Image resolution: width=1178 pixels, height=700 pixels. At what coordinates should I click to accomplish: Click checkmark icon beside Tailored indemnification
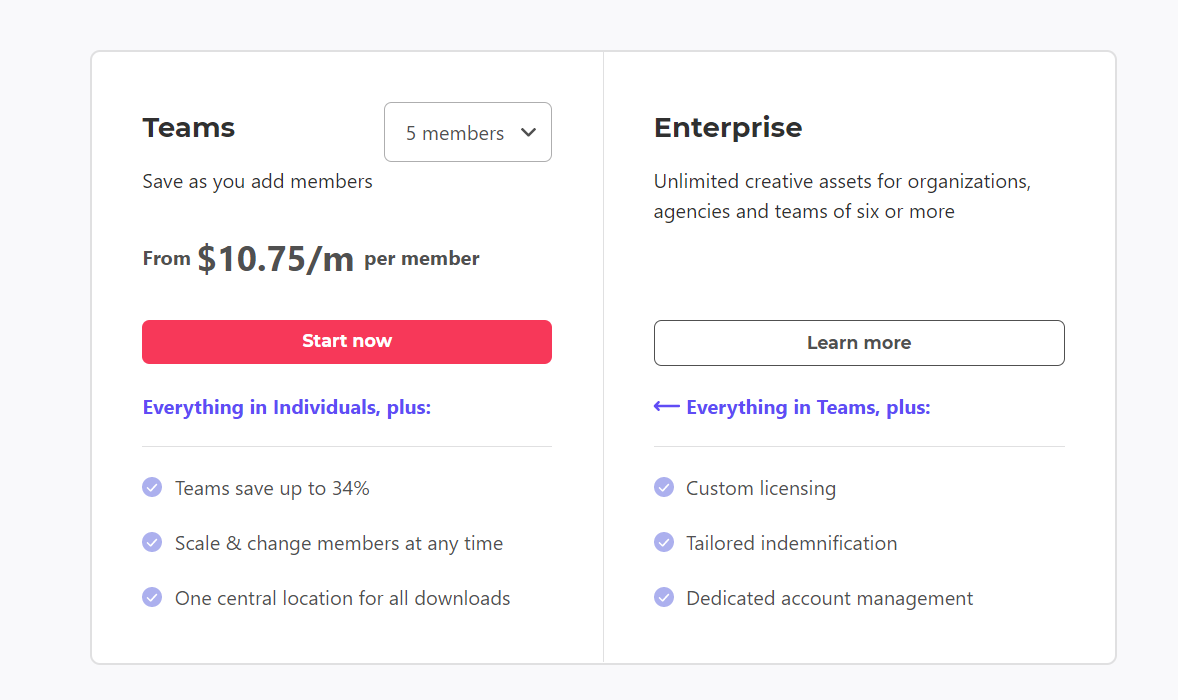pyautogui.click(x=663, y=542)
